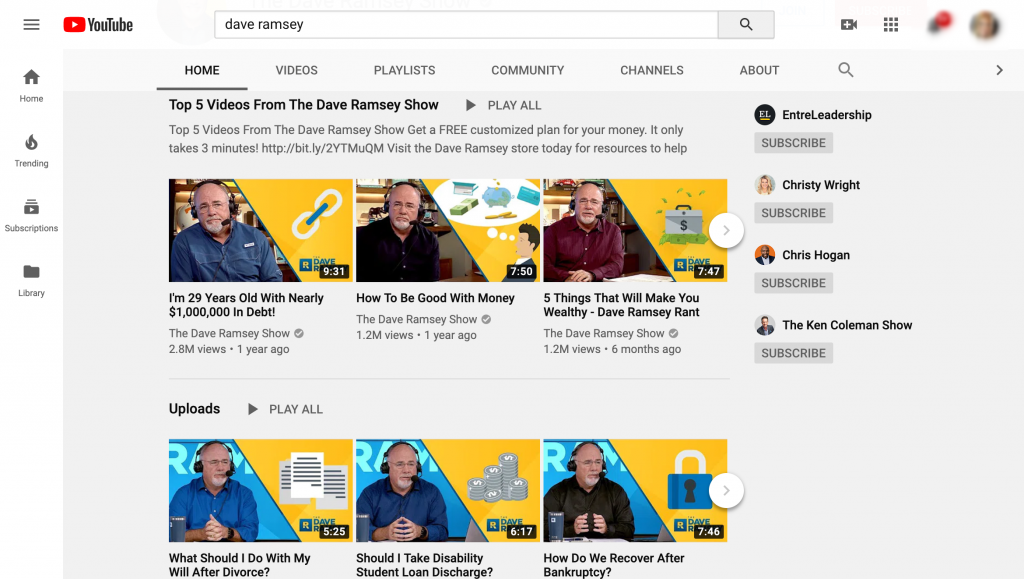Open The Ken Coleman Show channel name
The width and height of the screenshot is (1024, 579).
847,325
